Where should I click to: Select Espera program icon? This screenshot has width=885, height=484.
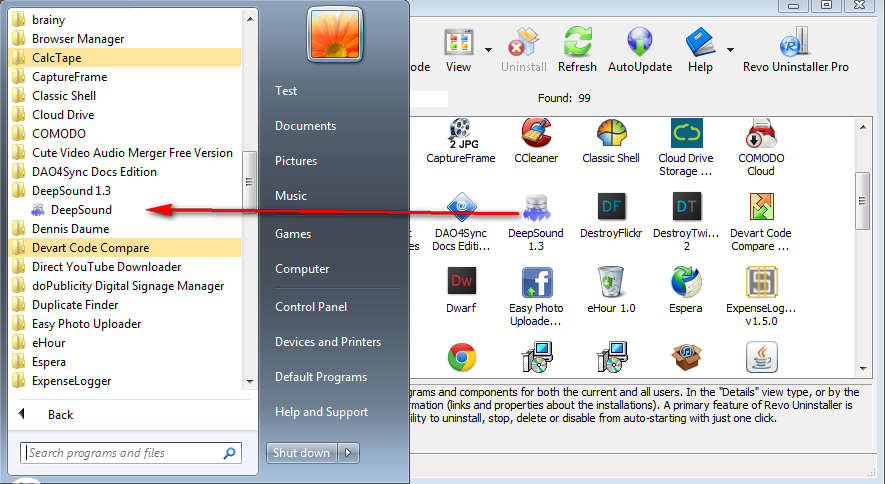[x=686, y=281]
